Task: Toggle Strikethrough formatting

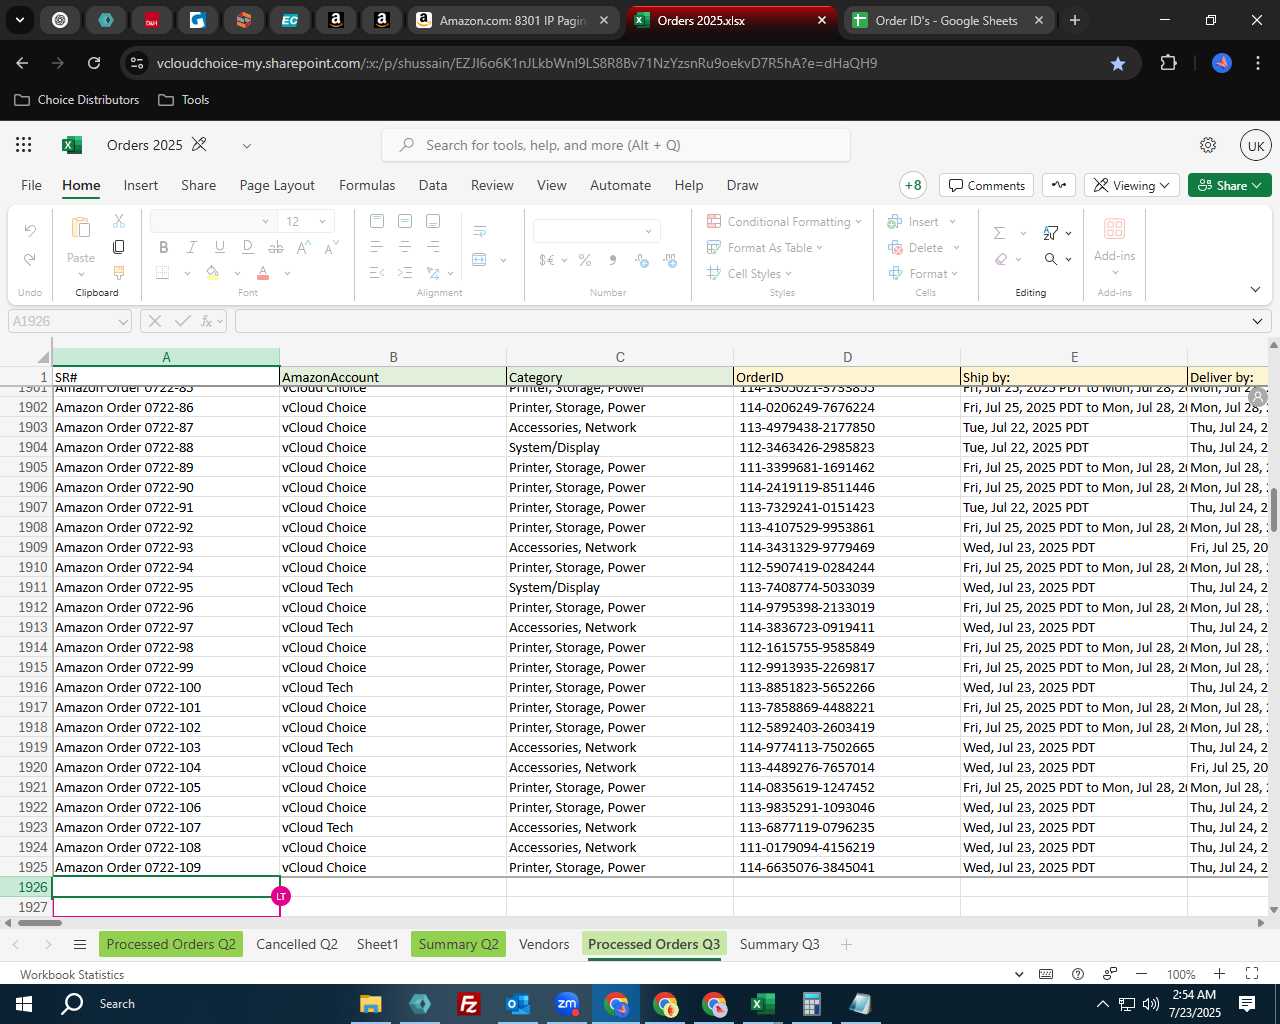Action: point(276,247)
